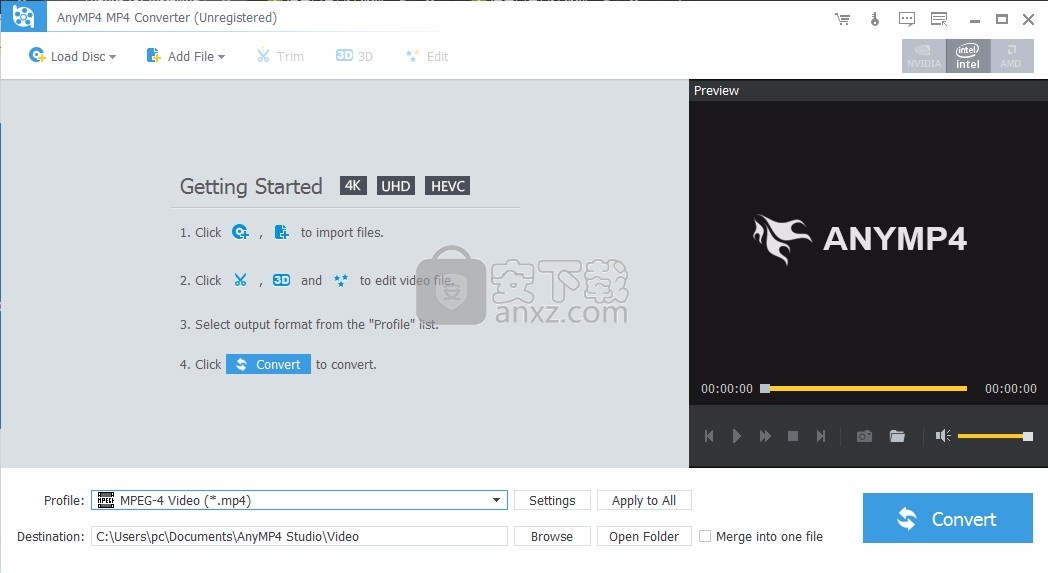The image size is (1048, 573).
Task: Skip to next file in preview
Action: point(821,436)
